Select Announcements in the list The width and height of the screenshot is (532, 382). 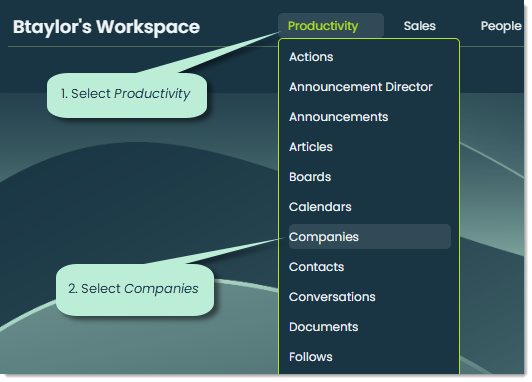[338, 117]
